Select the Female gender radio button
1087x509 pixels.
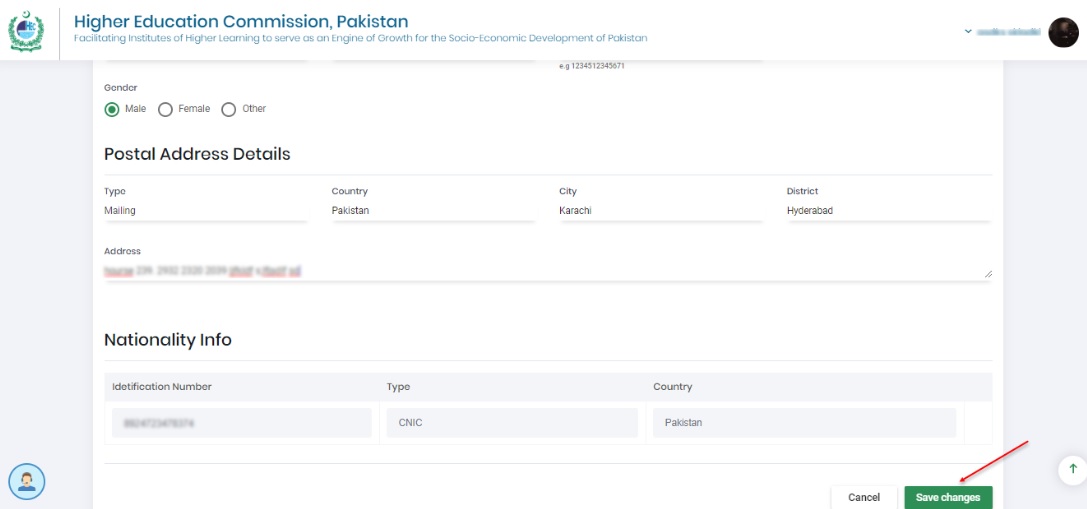[166, 109]
